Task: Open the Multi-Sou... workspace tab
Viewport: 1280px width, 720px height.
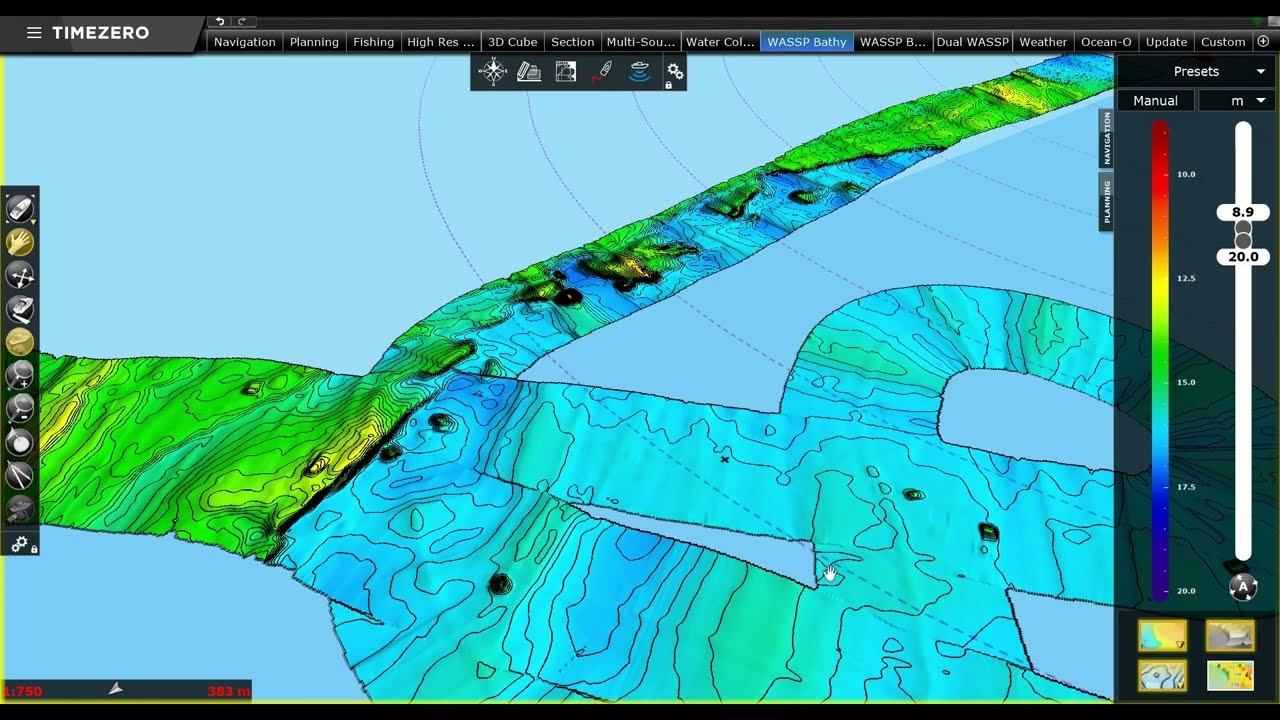Action: (641, 42)
